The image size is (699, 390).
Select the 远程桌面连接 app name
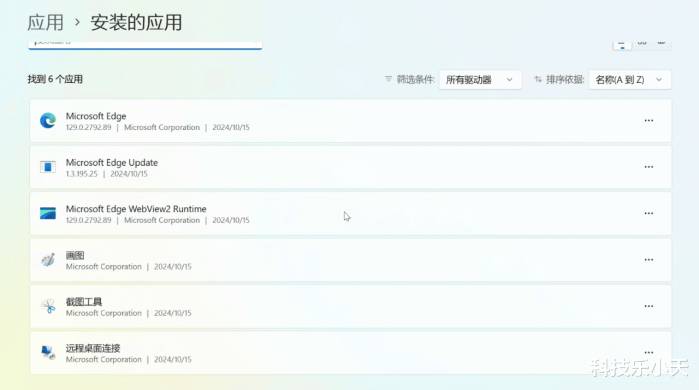(x=93, y=348)
